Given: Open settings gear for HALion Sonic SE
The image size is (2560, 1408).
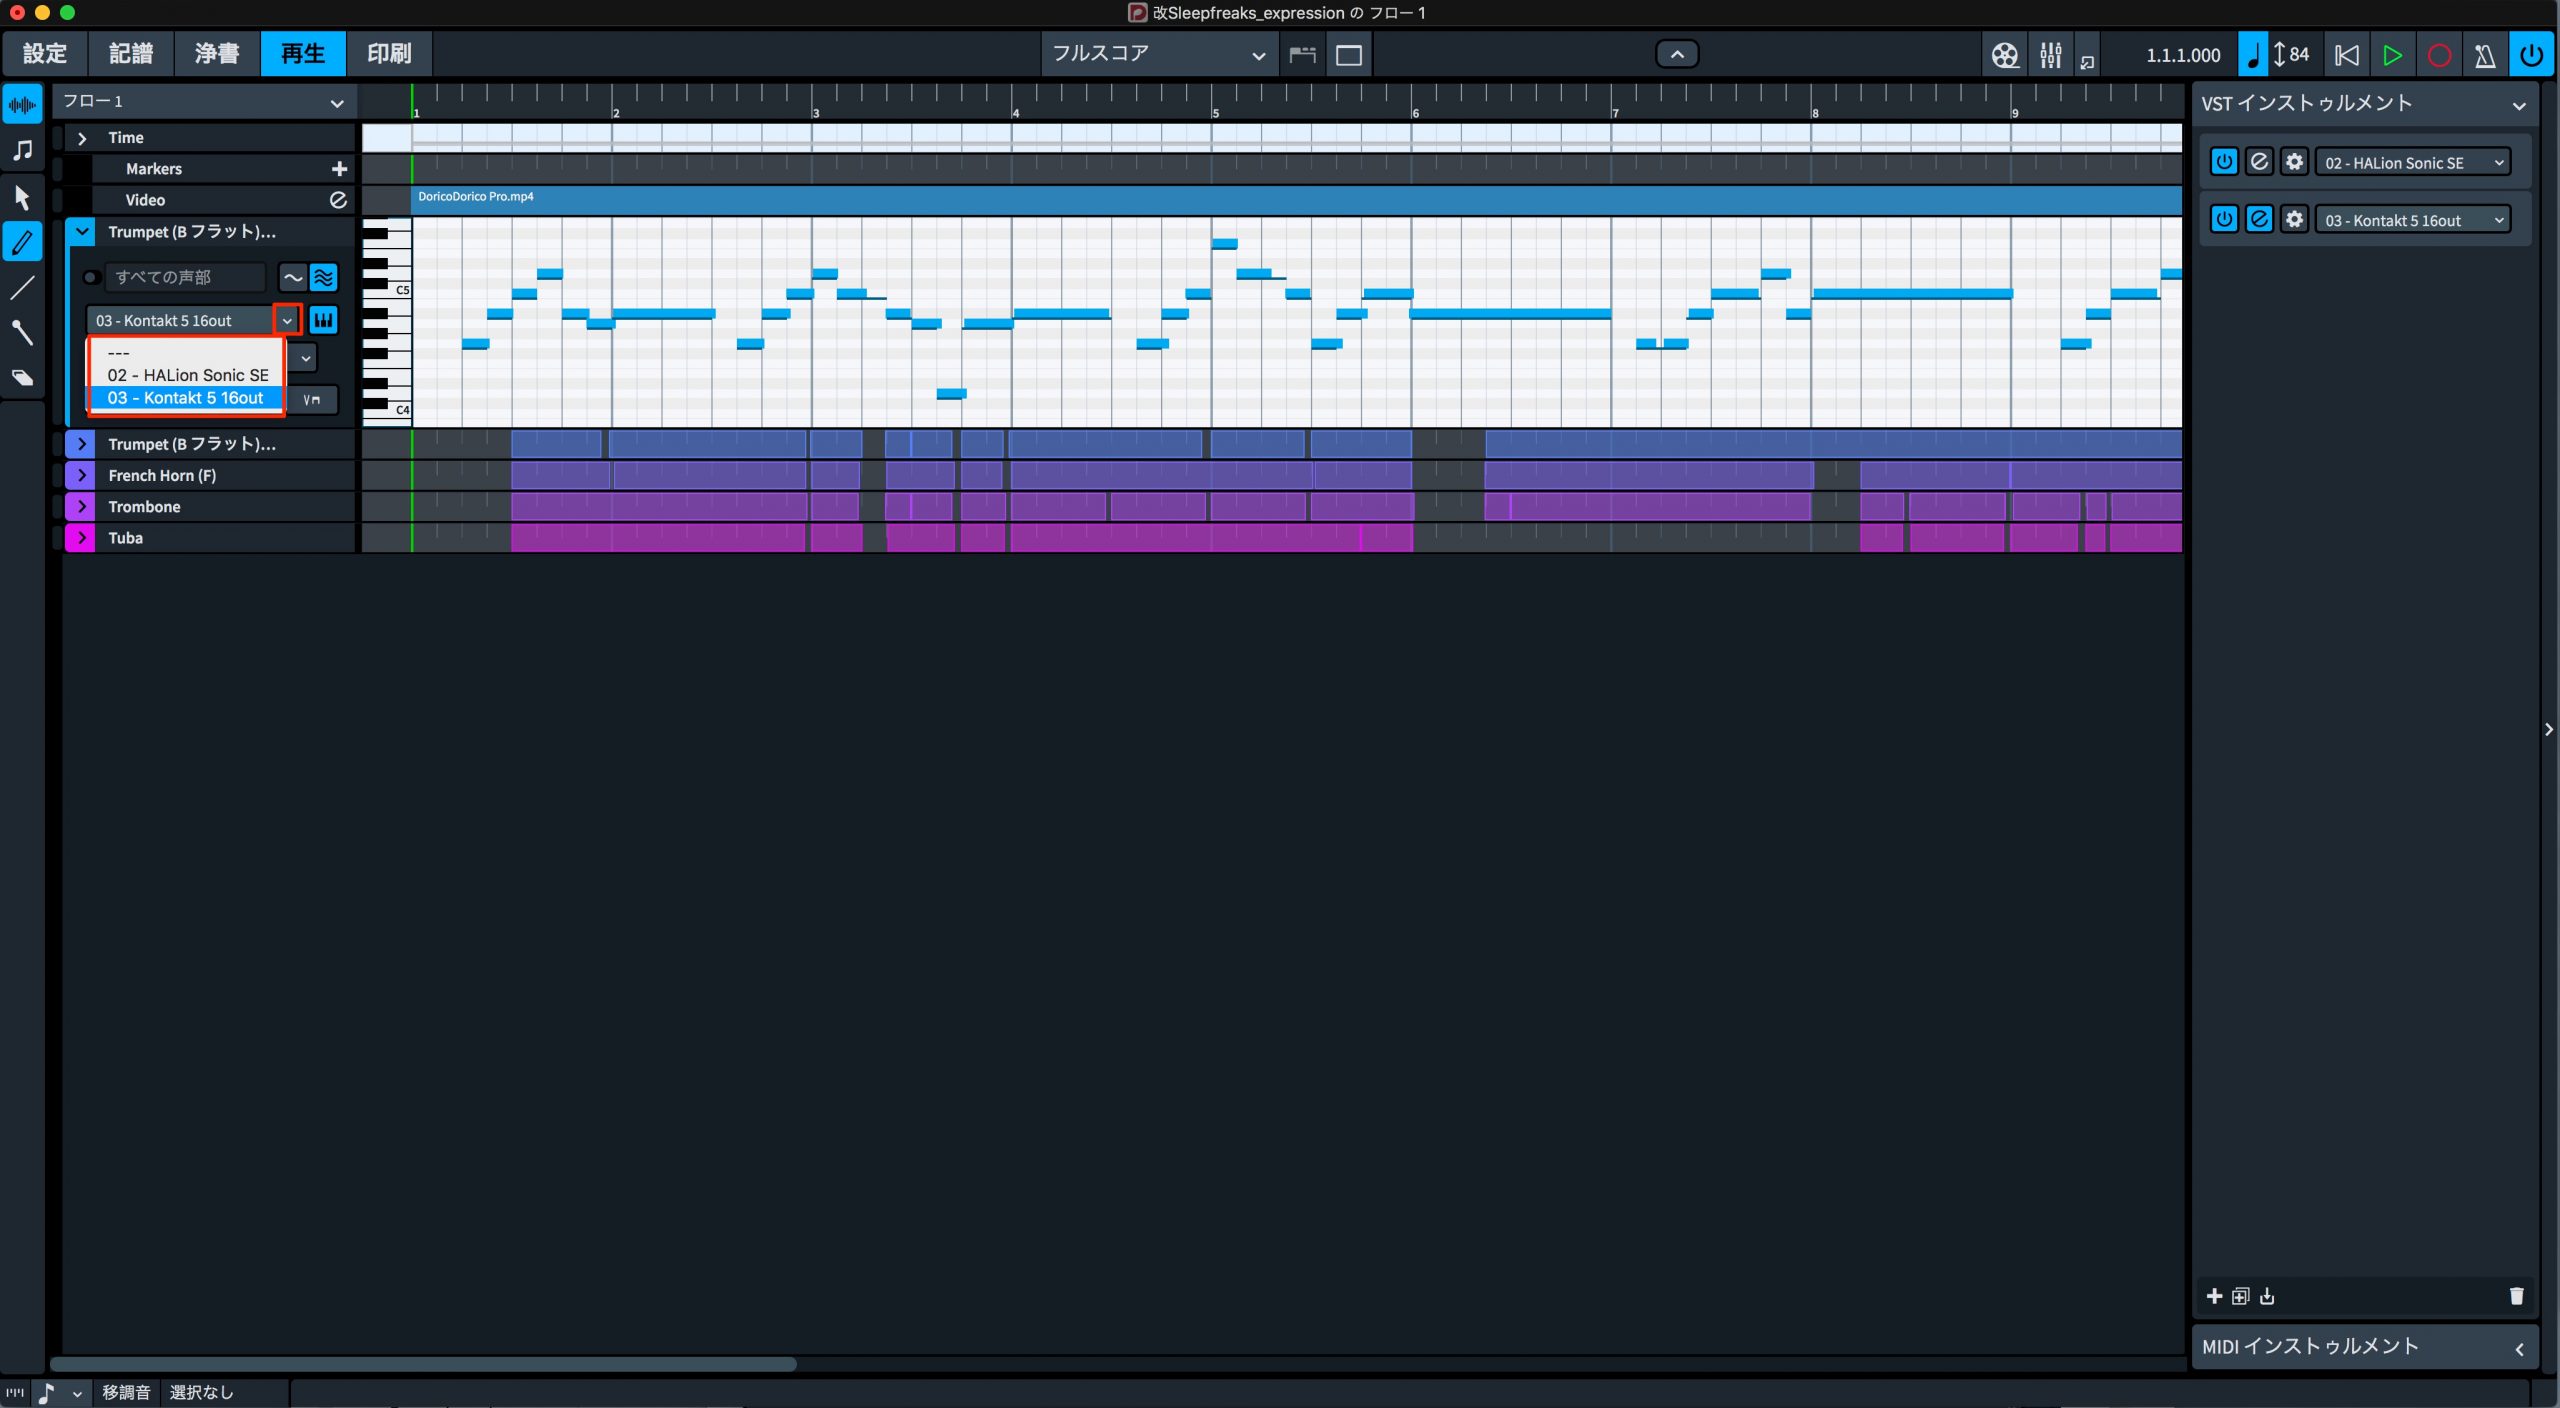Looking at the screenshot, I should pos(2294,162).
